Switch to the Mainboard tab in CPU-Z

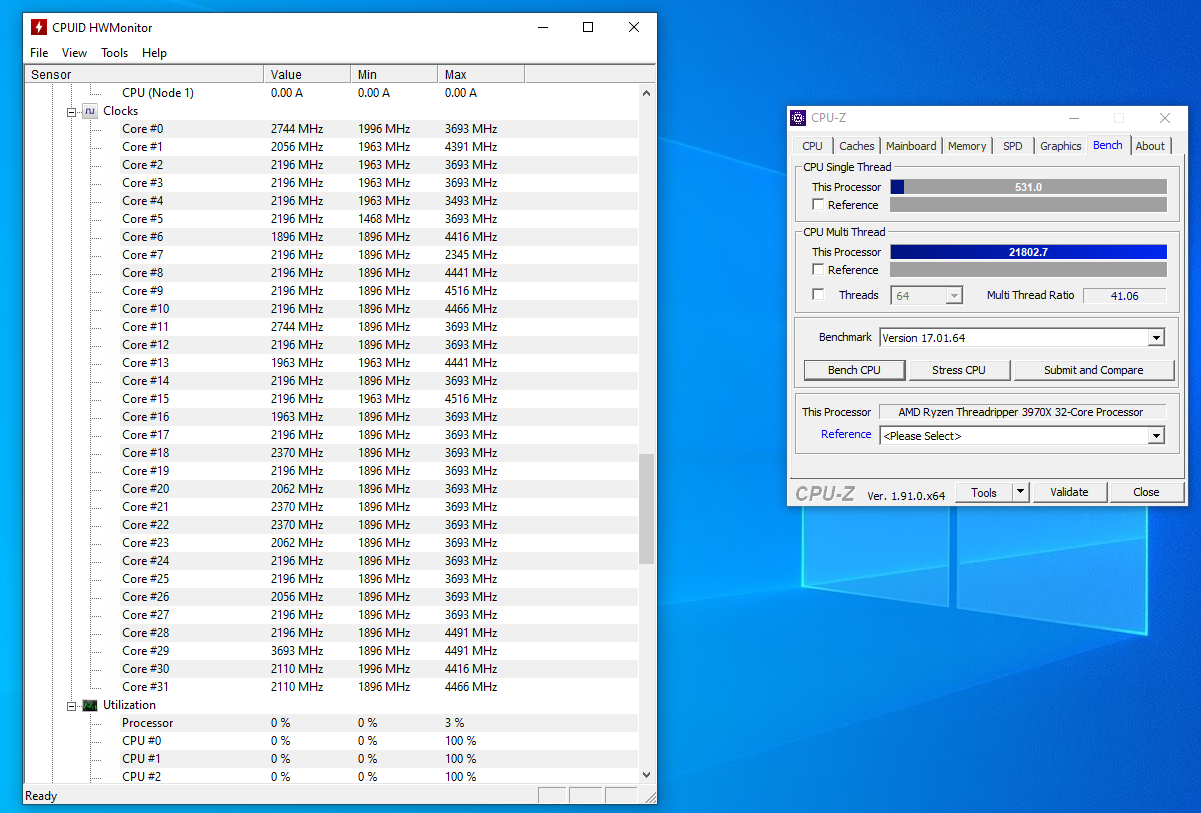[x=911, y=146]
